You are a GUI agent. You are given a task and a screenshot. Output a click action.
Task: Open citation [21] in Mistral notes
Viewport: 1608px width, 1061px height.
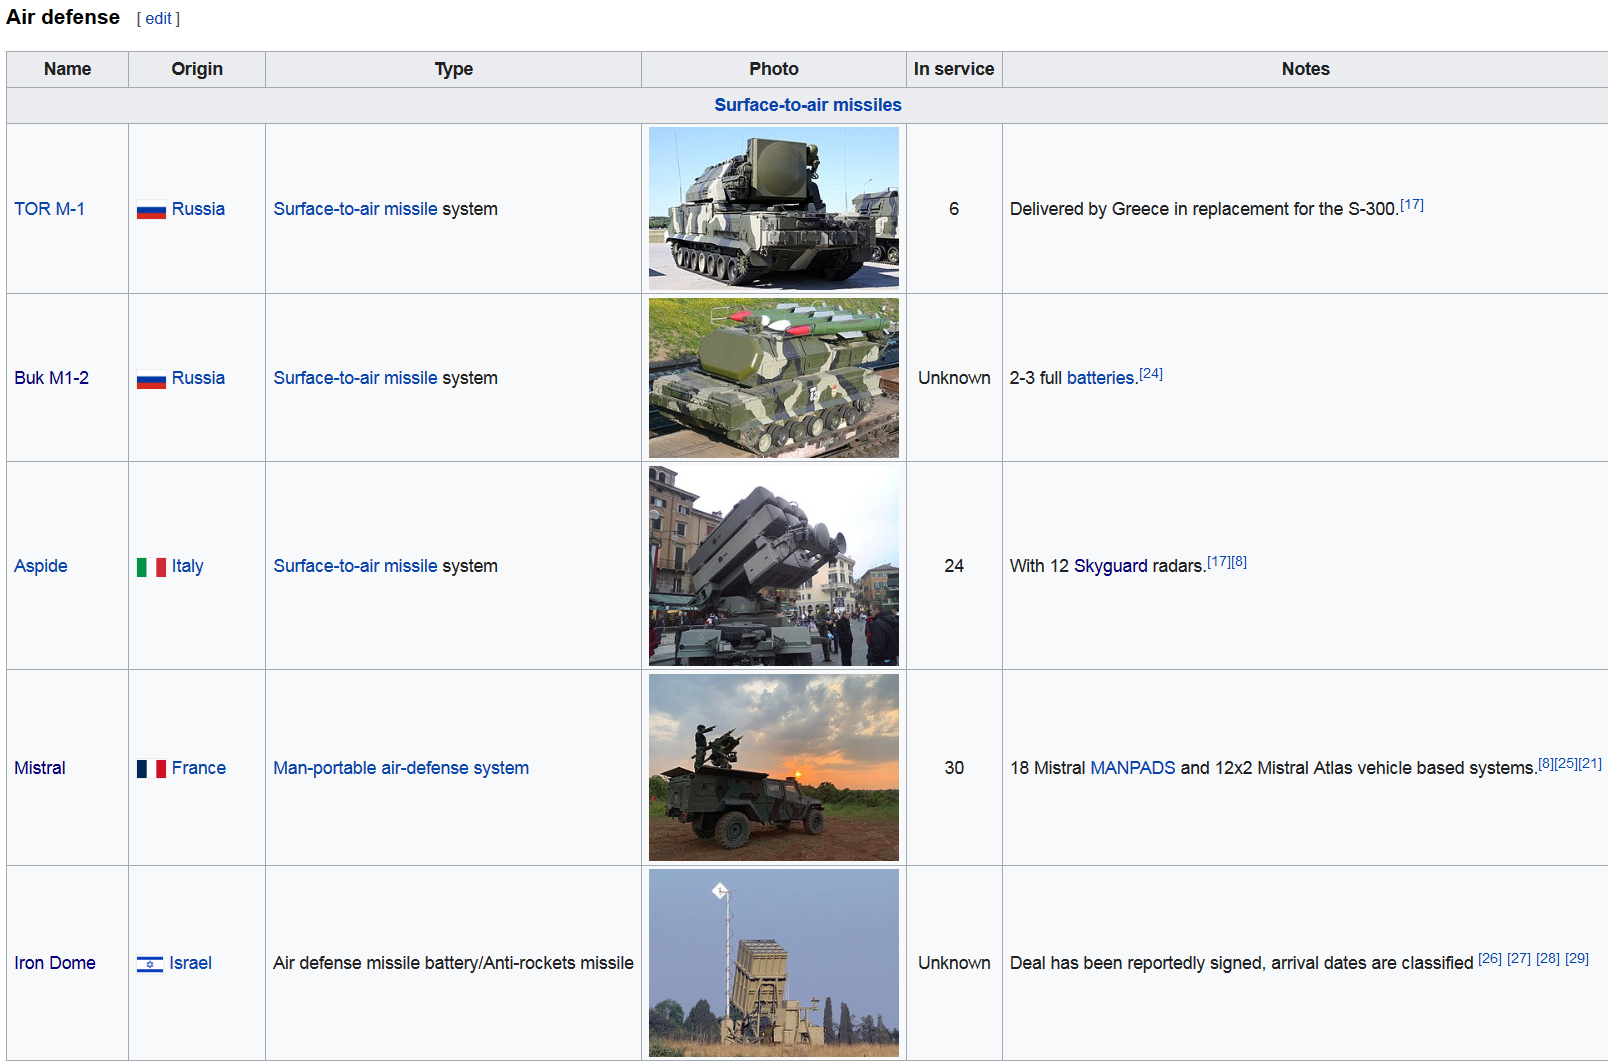point(1590,764)
